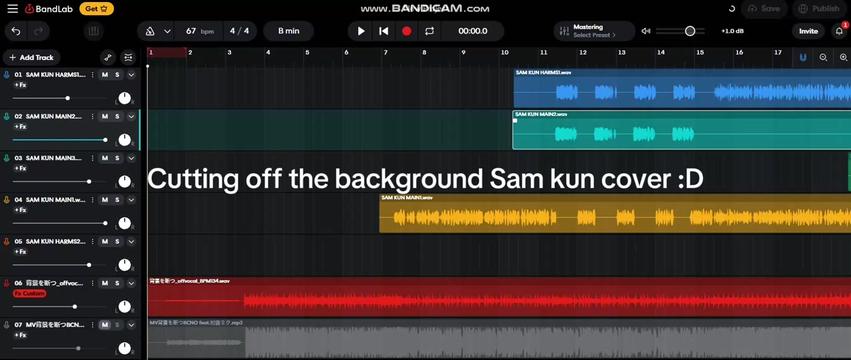Open Fx Custom on track 06
Screen dimensions: 851x360
(x=29, y=293)
